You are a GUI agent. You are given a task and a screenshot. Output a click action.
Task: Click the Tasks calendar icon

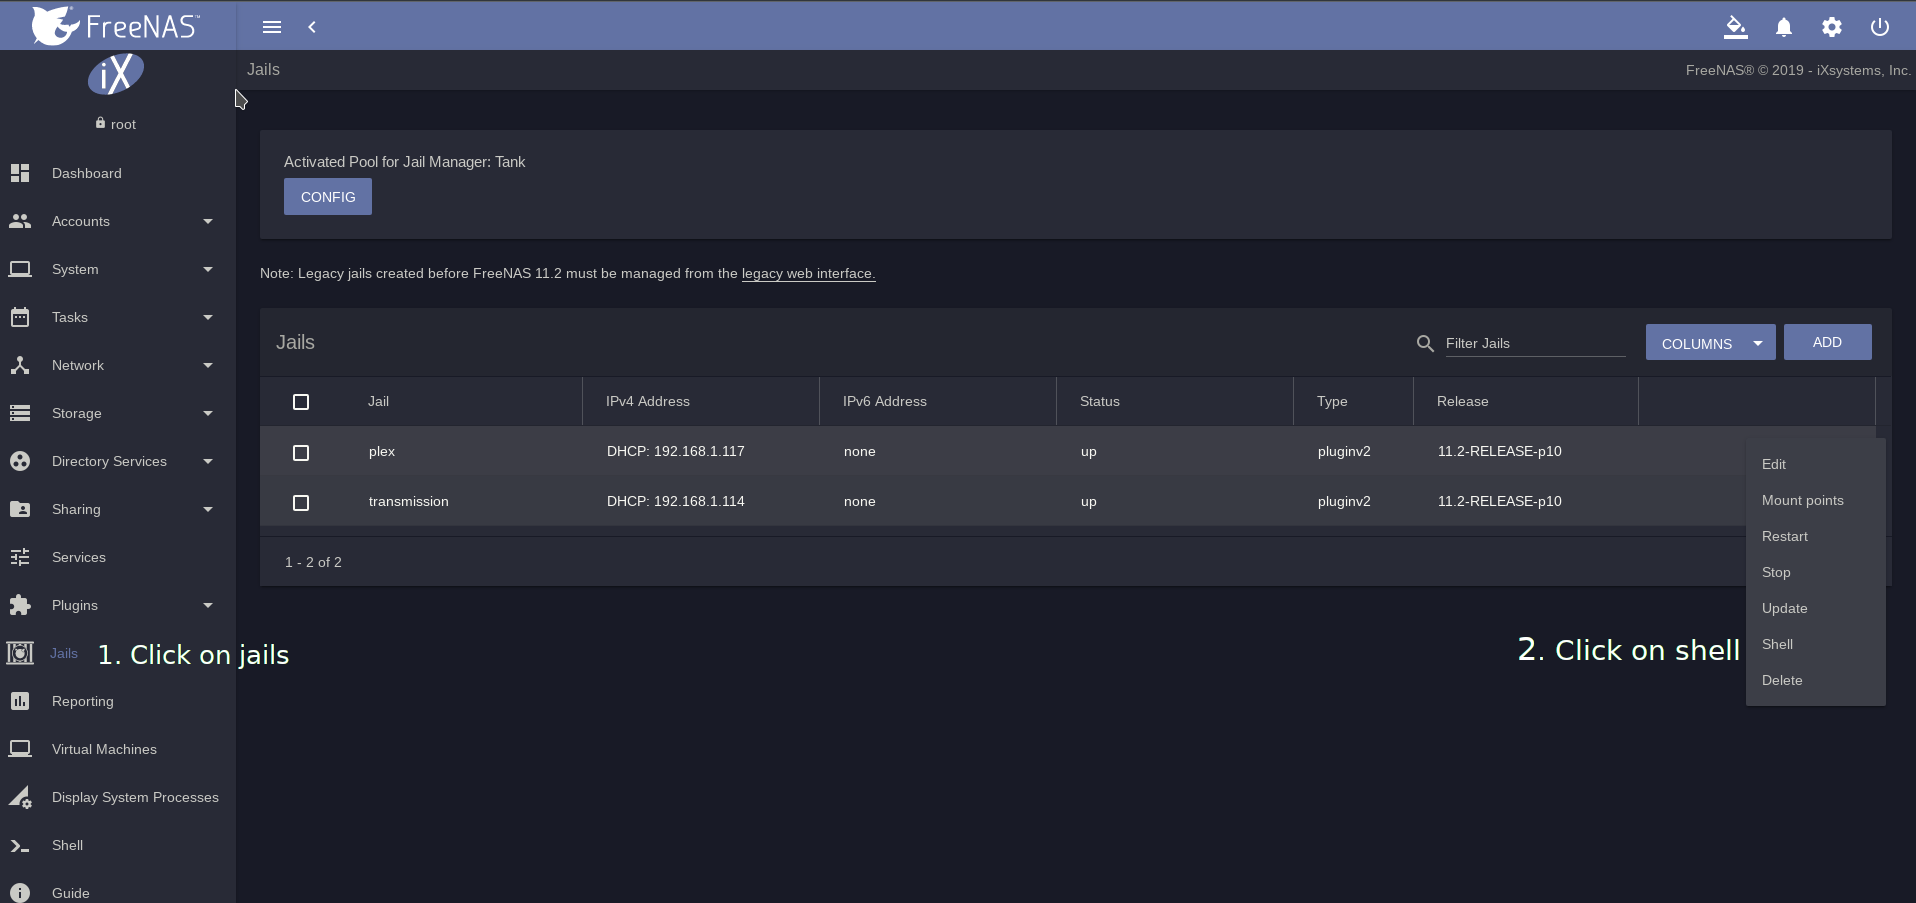point(20,317)
